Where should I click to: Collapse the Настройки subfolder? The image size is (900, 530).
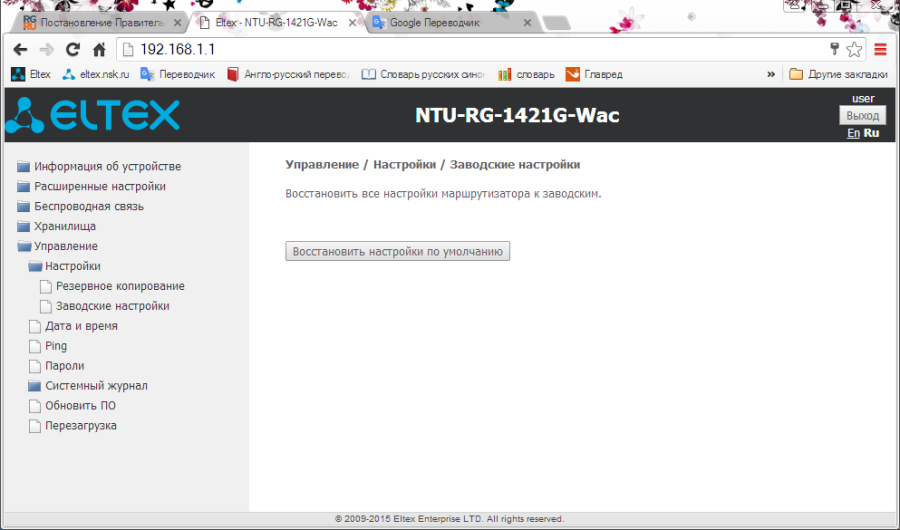pyautogui.click(x=64, y=266)
